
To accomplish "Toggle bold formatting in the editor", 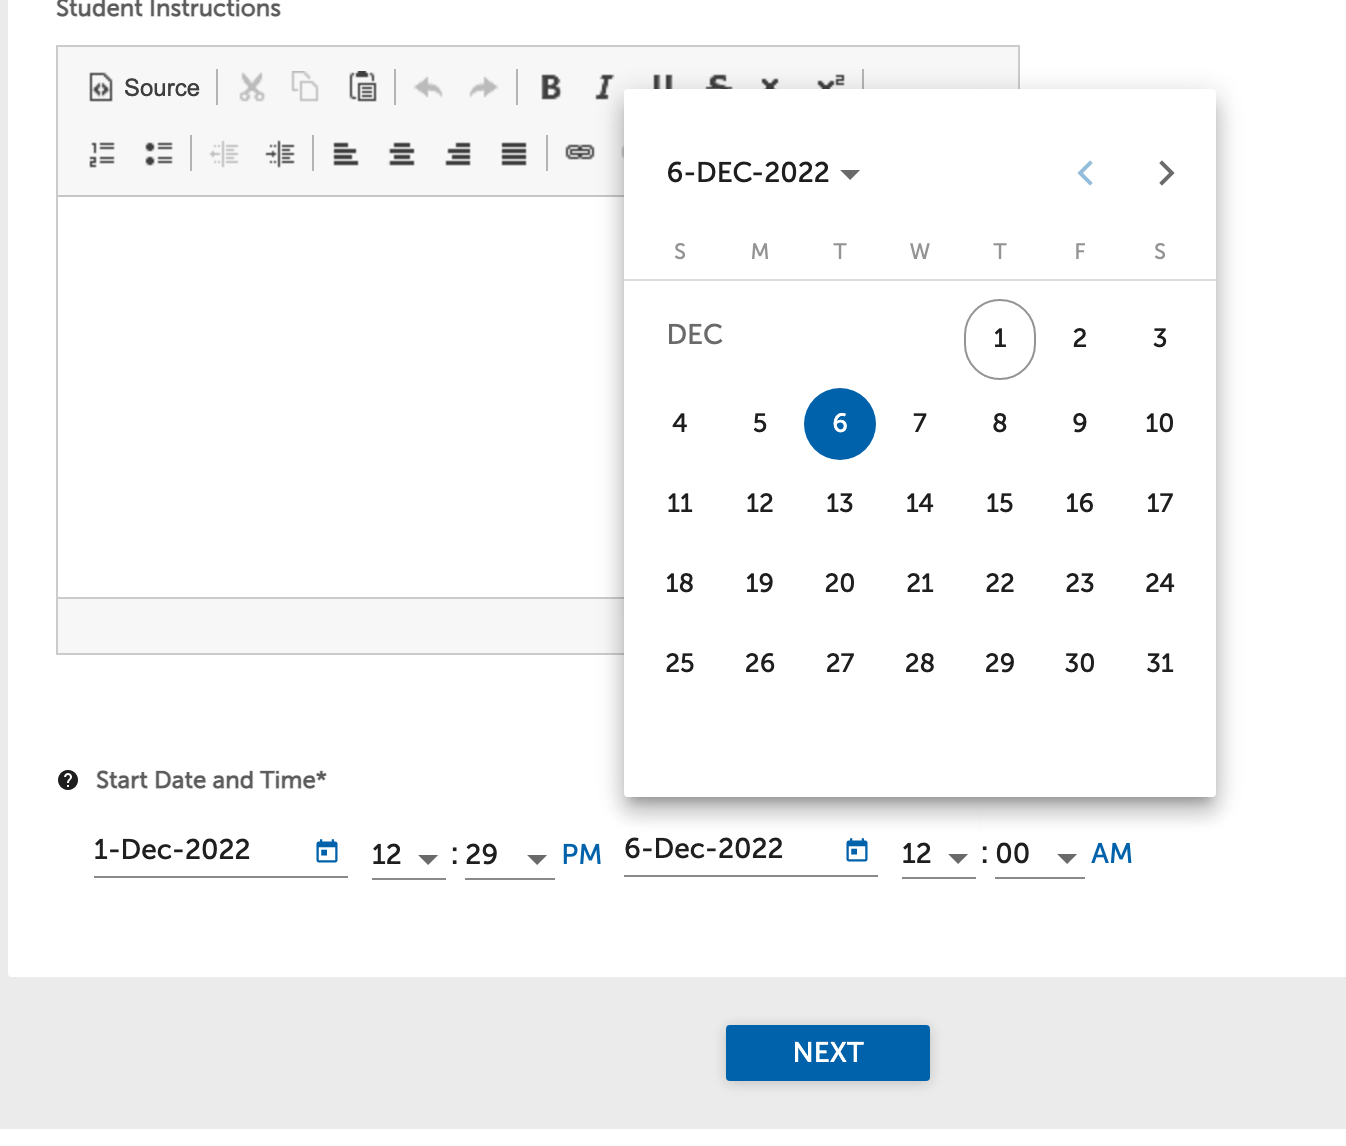I will [549, 88].
